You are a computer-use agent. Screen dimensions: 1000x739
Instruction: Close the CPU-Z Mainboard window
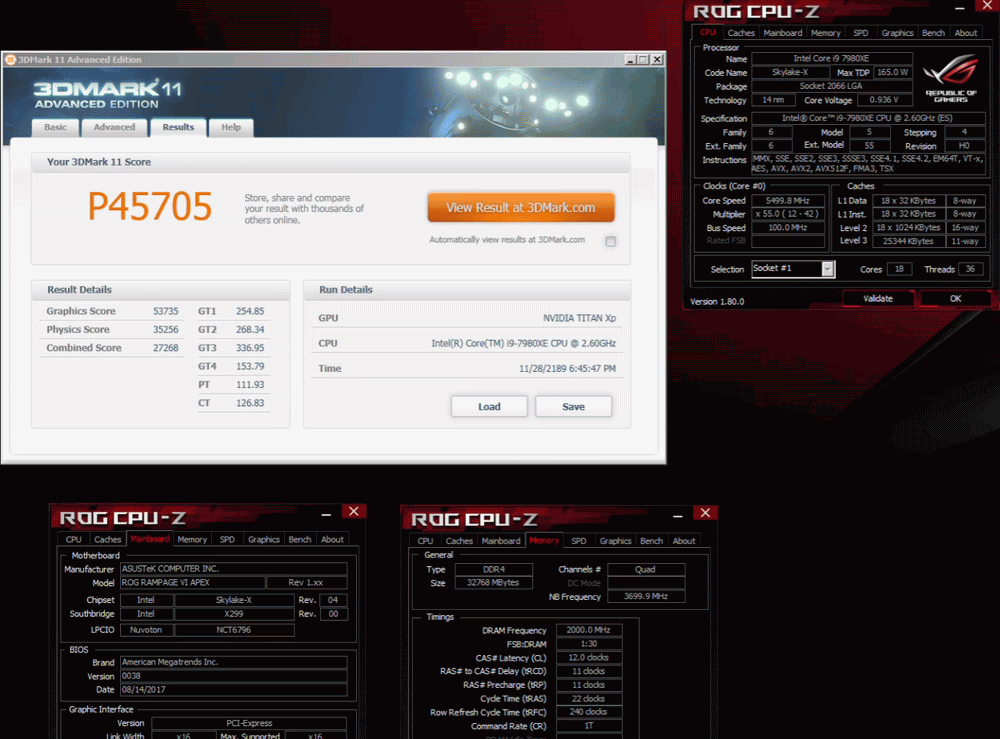point(354,511)
